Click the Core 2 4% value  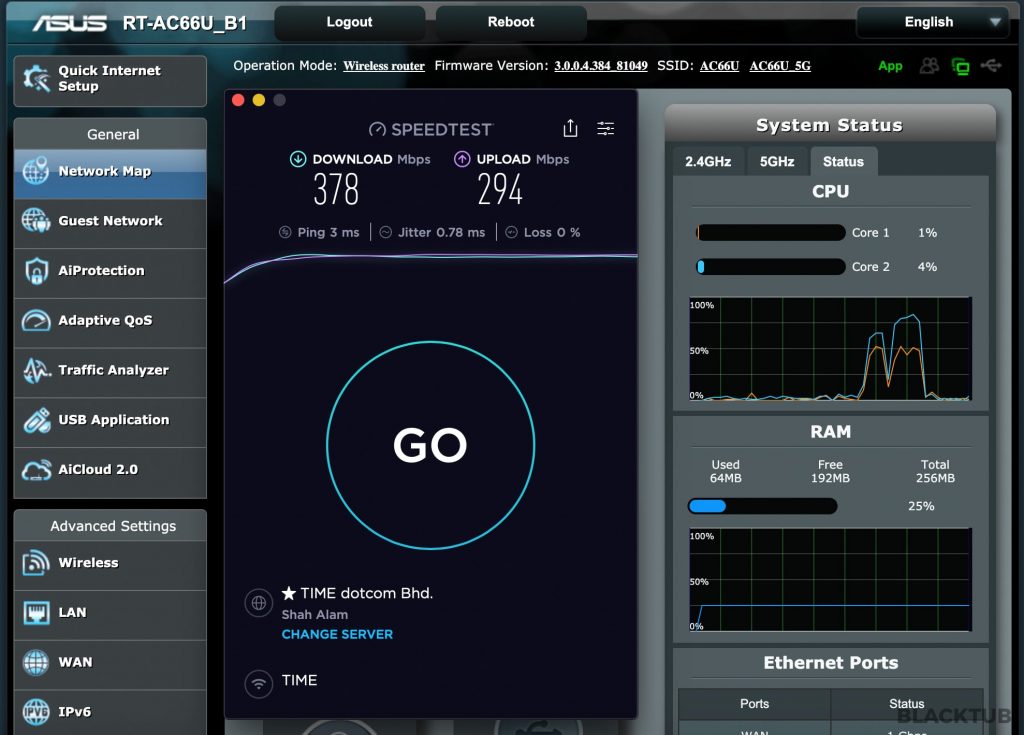click(927, 267)
